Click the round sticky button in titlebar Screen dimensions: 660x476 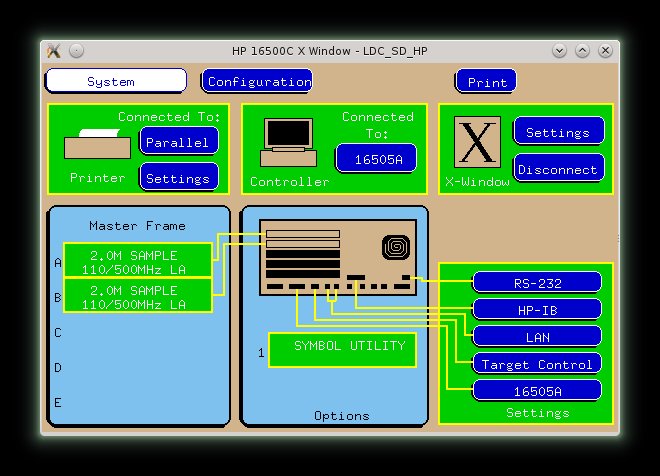coord(76,51)
